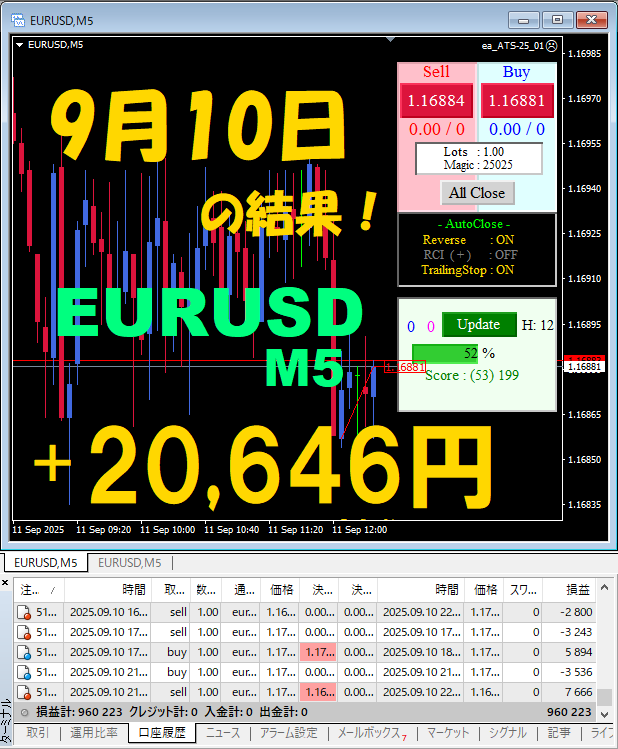
Task: Click the buy order icon in the 5 894 row
Action: pyautogui.click(x=24, y=653)
